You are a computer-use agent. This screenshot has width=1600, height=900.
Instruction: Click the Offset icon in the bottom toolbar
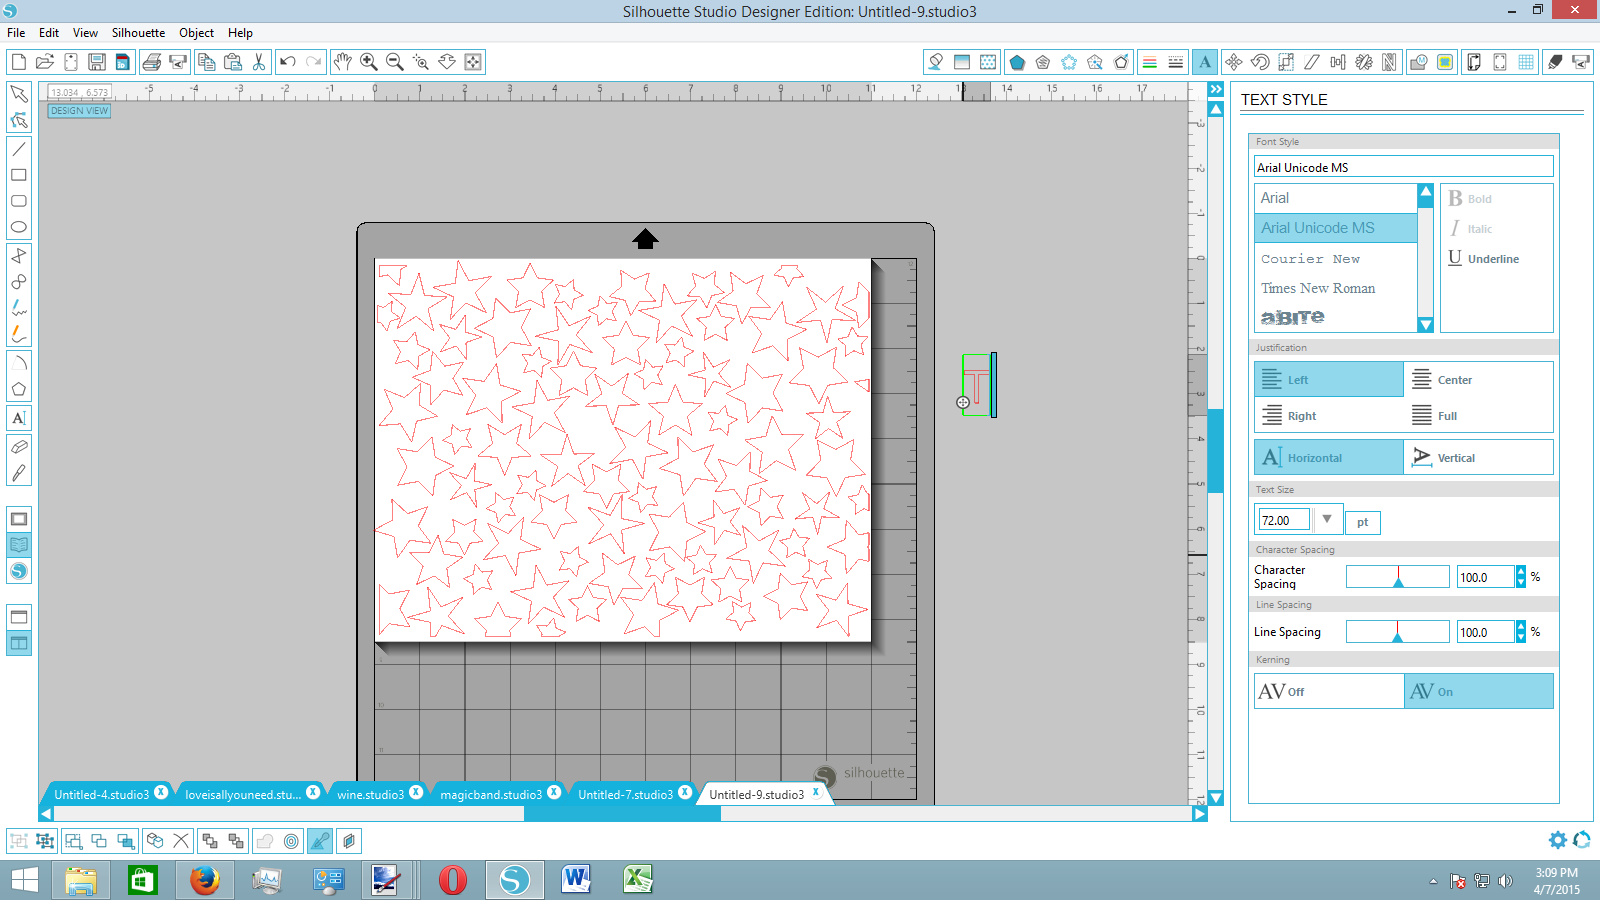coord(291,841)
